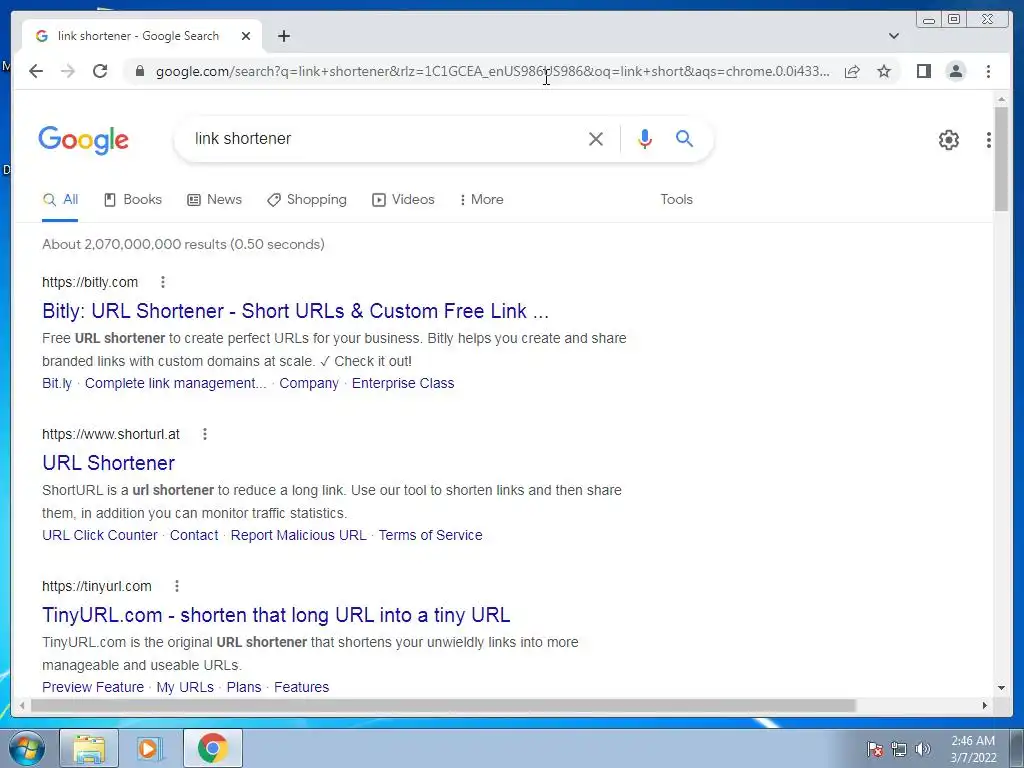The image size is (1024, 768).
Task: Open the URL Shortener result title
Action: pyautogui.click(x=108, y=463)
